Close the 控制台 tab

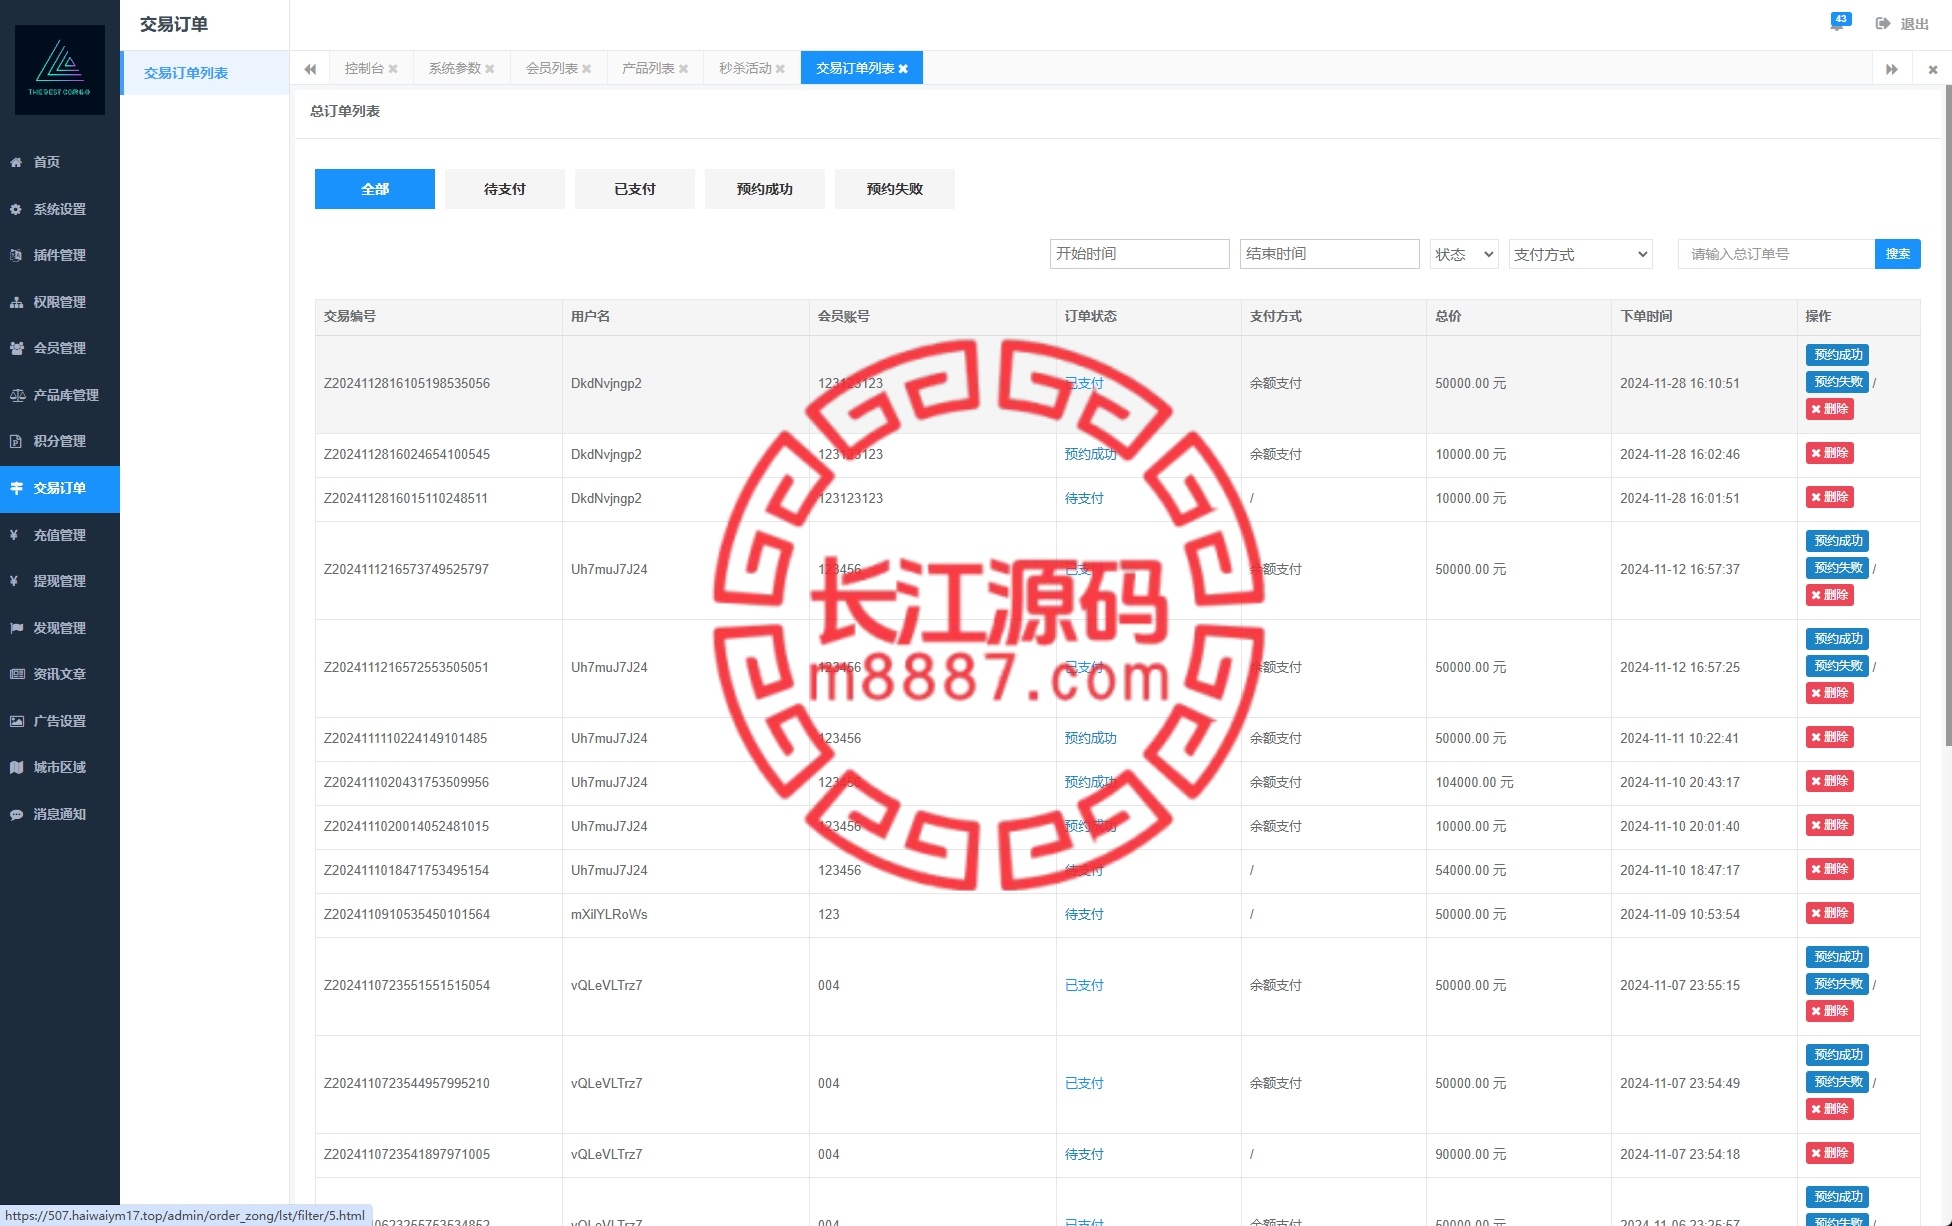[x=393, y=69]
